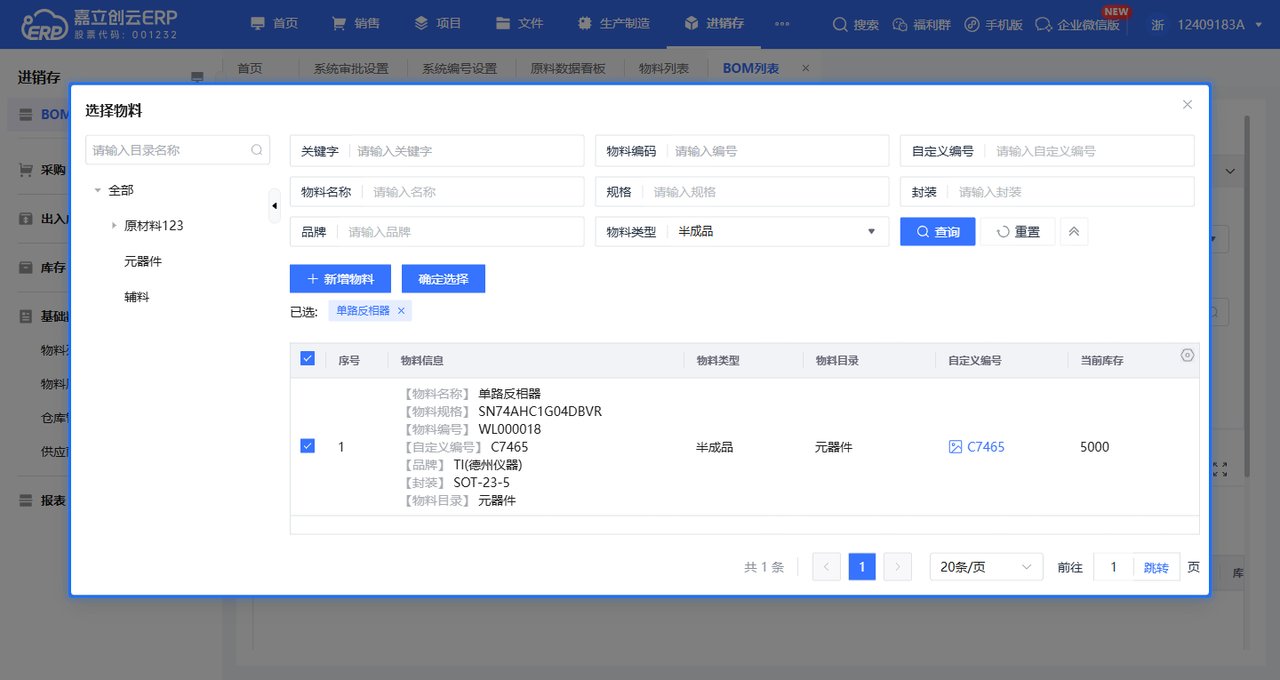Switch to the 系统审批设置 tab

click(x=350, y=68)
